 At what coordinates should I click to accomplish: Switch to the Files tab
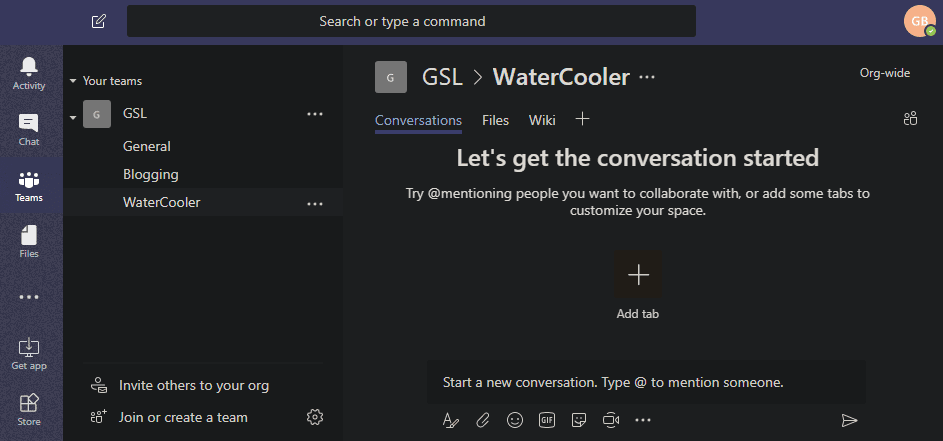click(496, 120)
